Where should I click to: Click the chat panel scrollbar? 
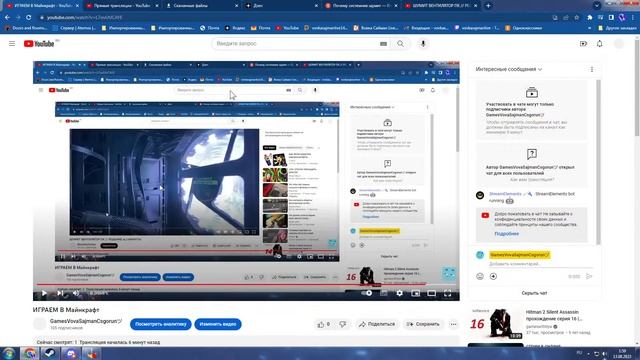[x=598, y=163]
